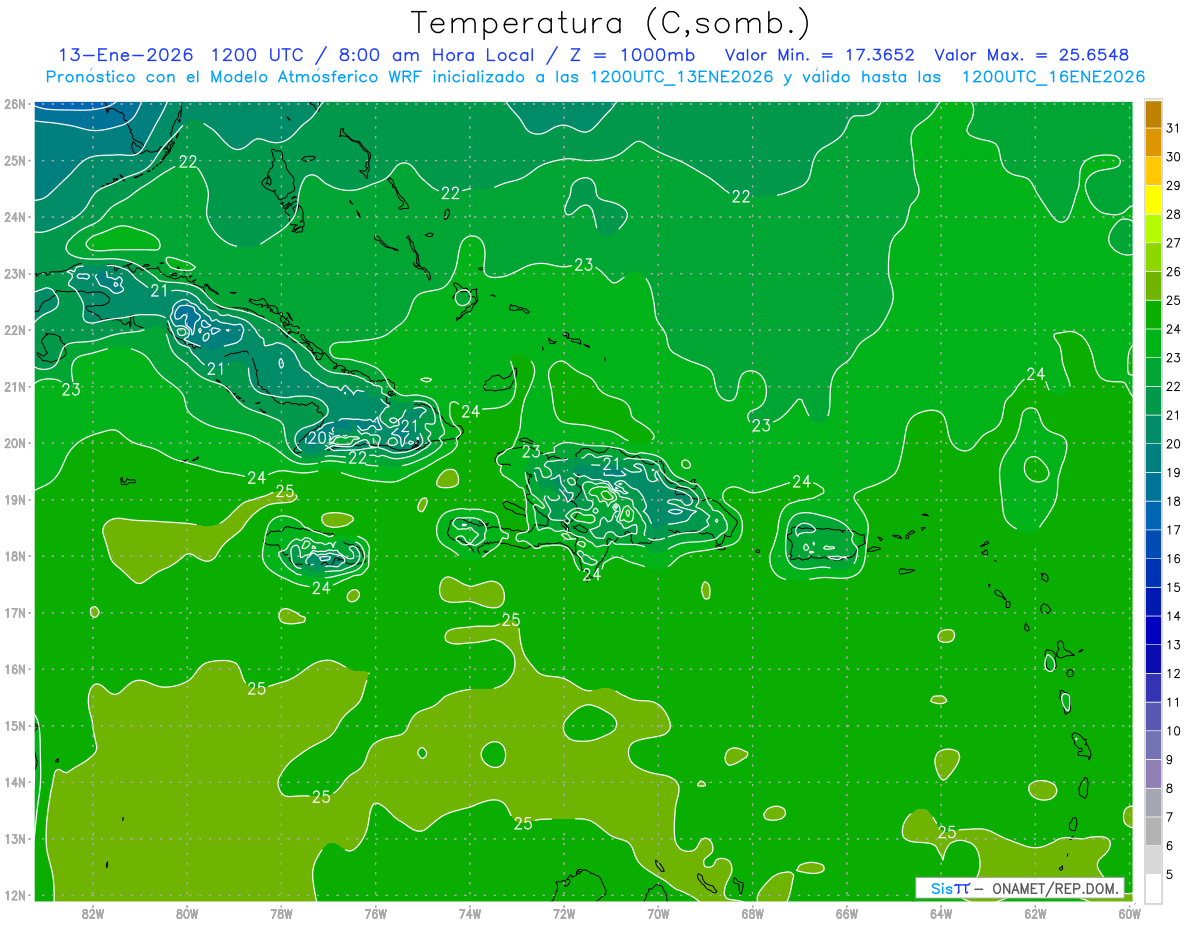1200x927 pixels.
Task: Click the '19' value on the color scale
Action: (1173, 473)
